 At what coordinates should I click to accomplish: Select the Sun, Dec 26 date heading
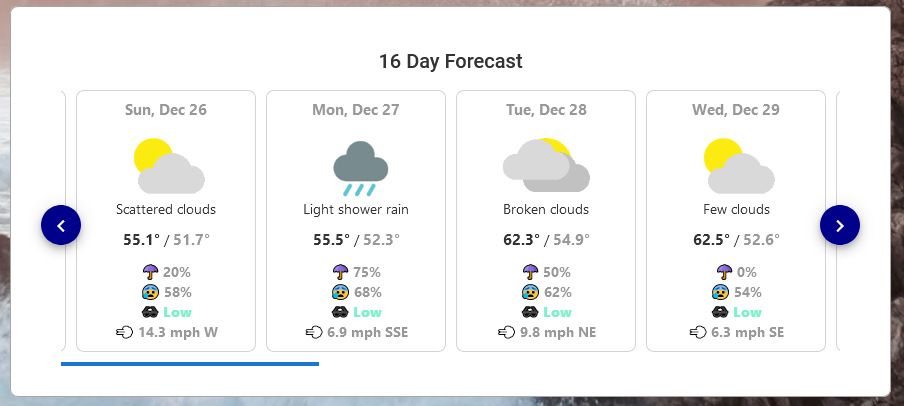click(x=166, y=110)
